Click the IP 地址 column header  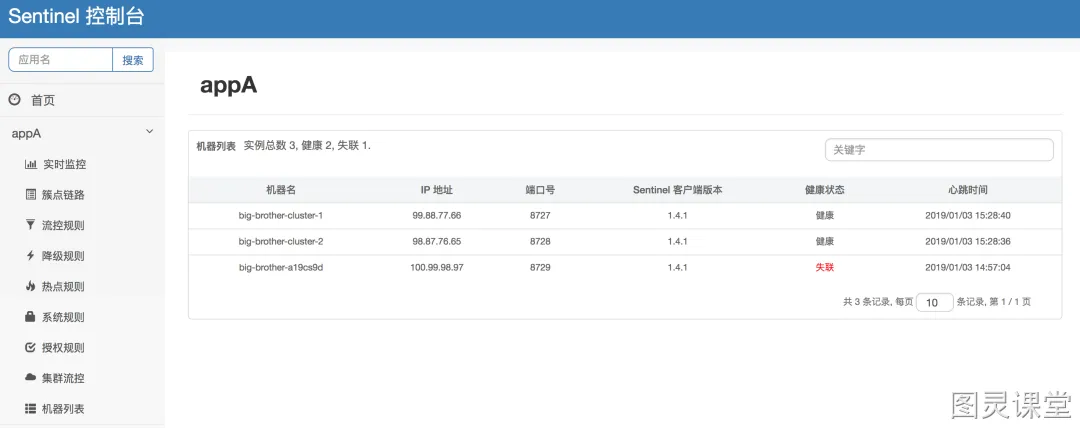click(x=437, y=190)
